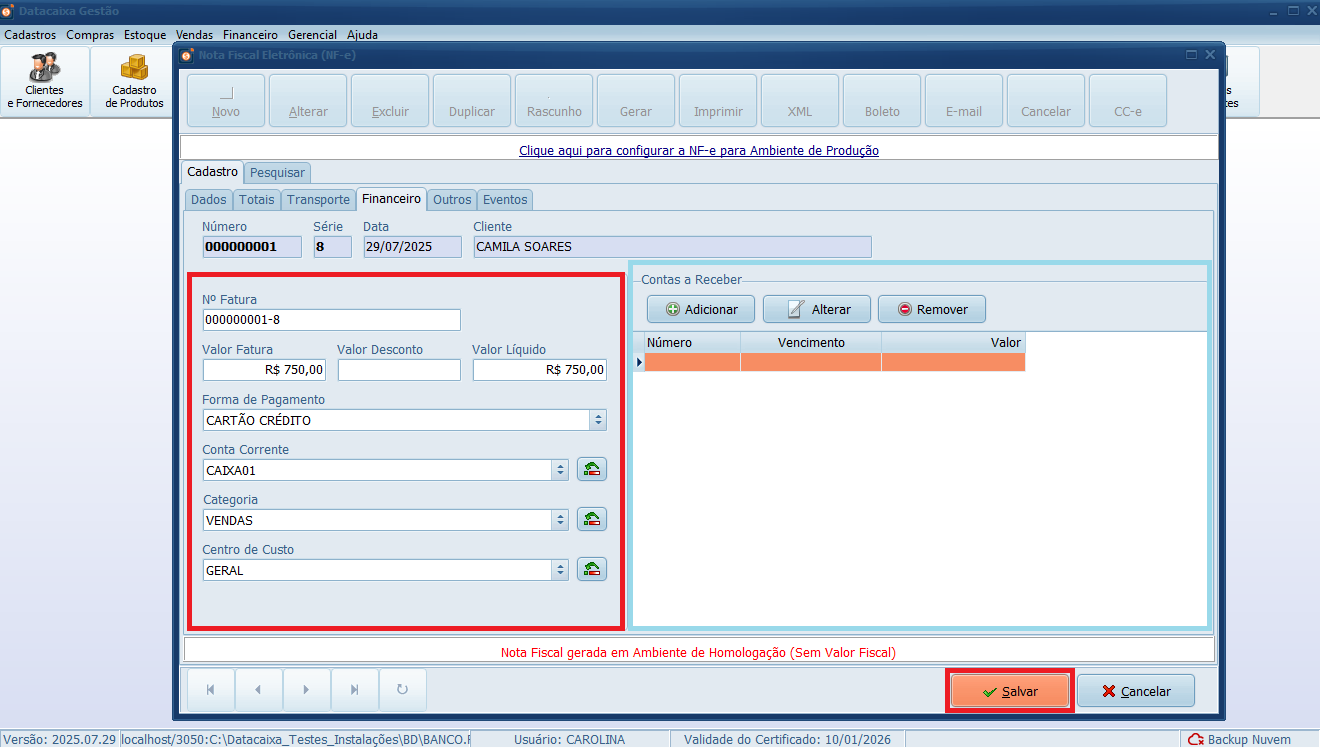Click the configure NF-e production link

[x=698, y=150]
